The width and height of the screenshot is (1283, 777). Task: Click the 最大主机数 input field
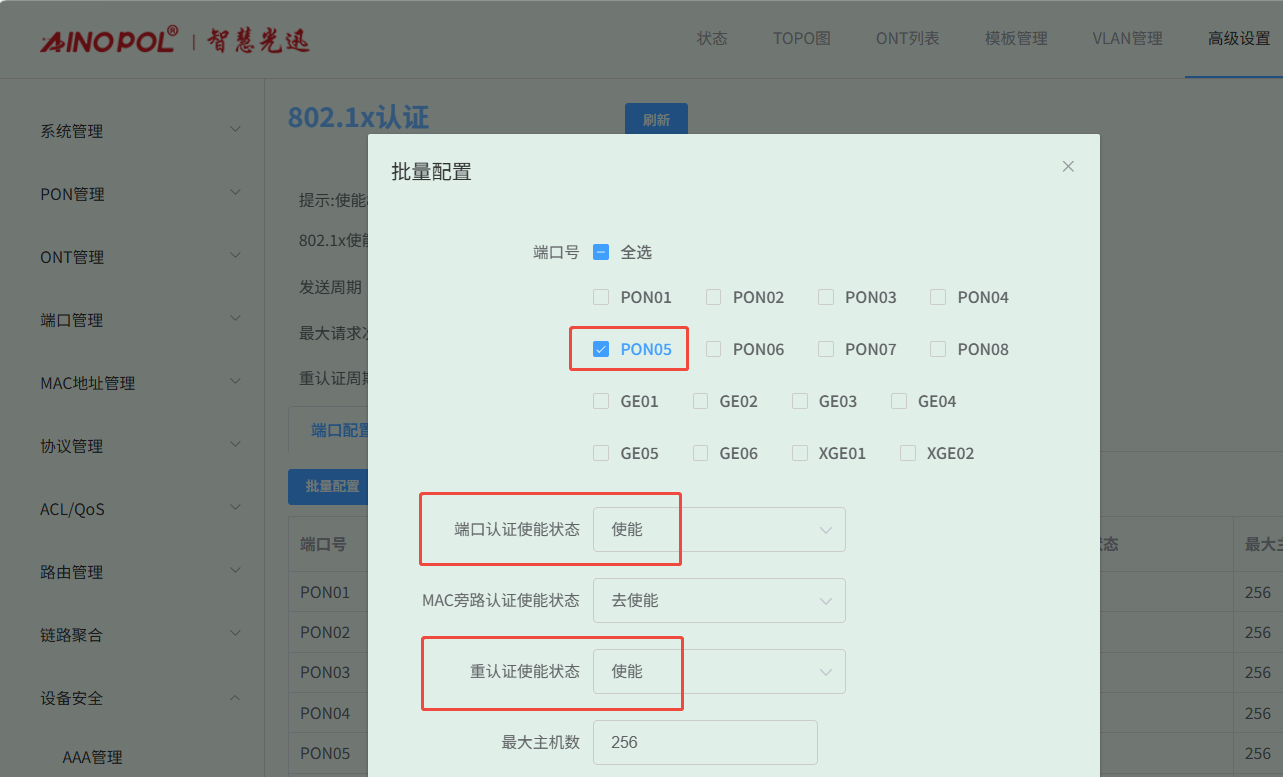705,742
